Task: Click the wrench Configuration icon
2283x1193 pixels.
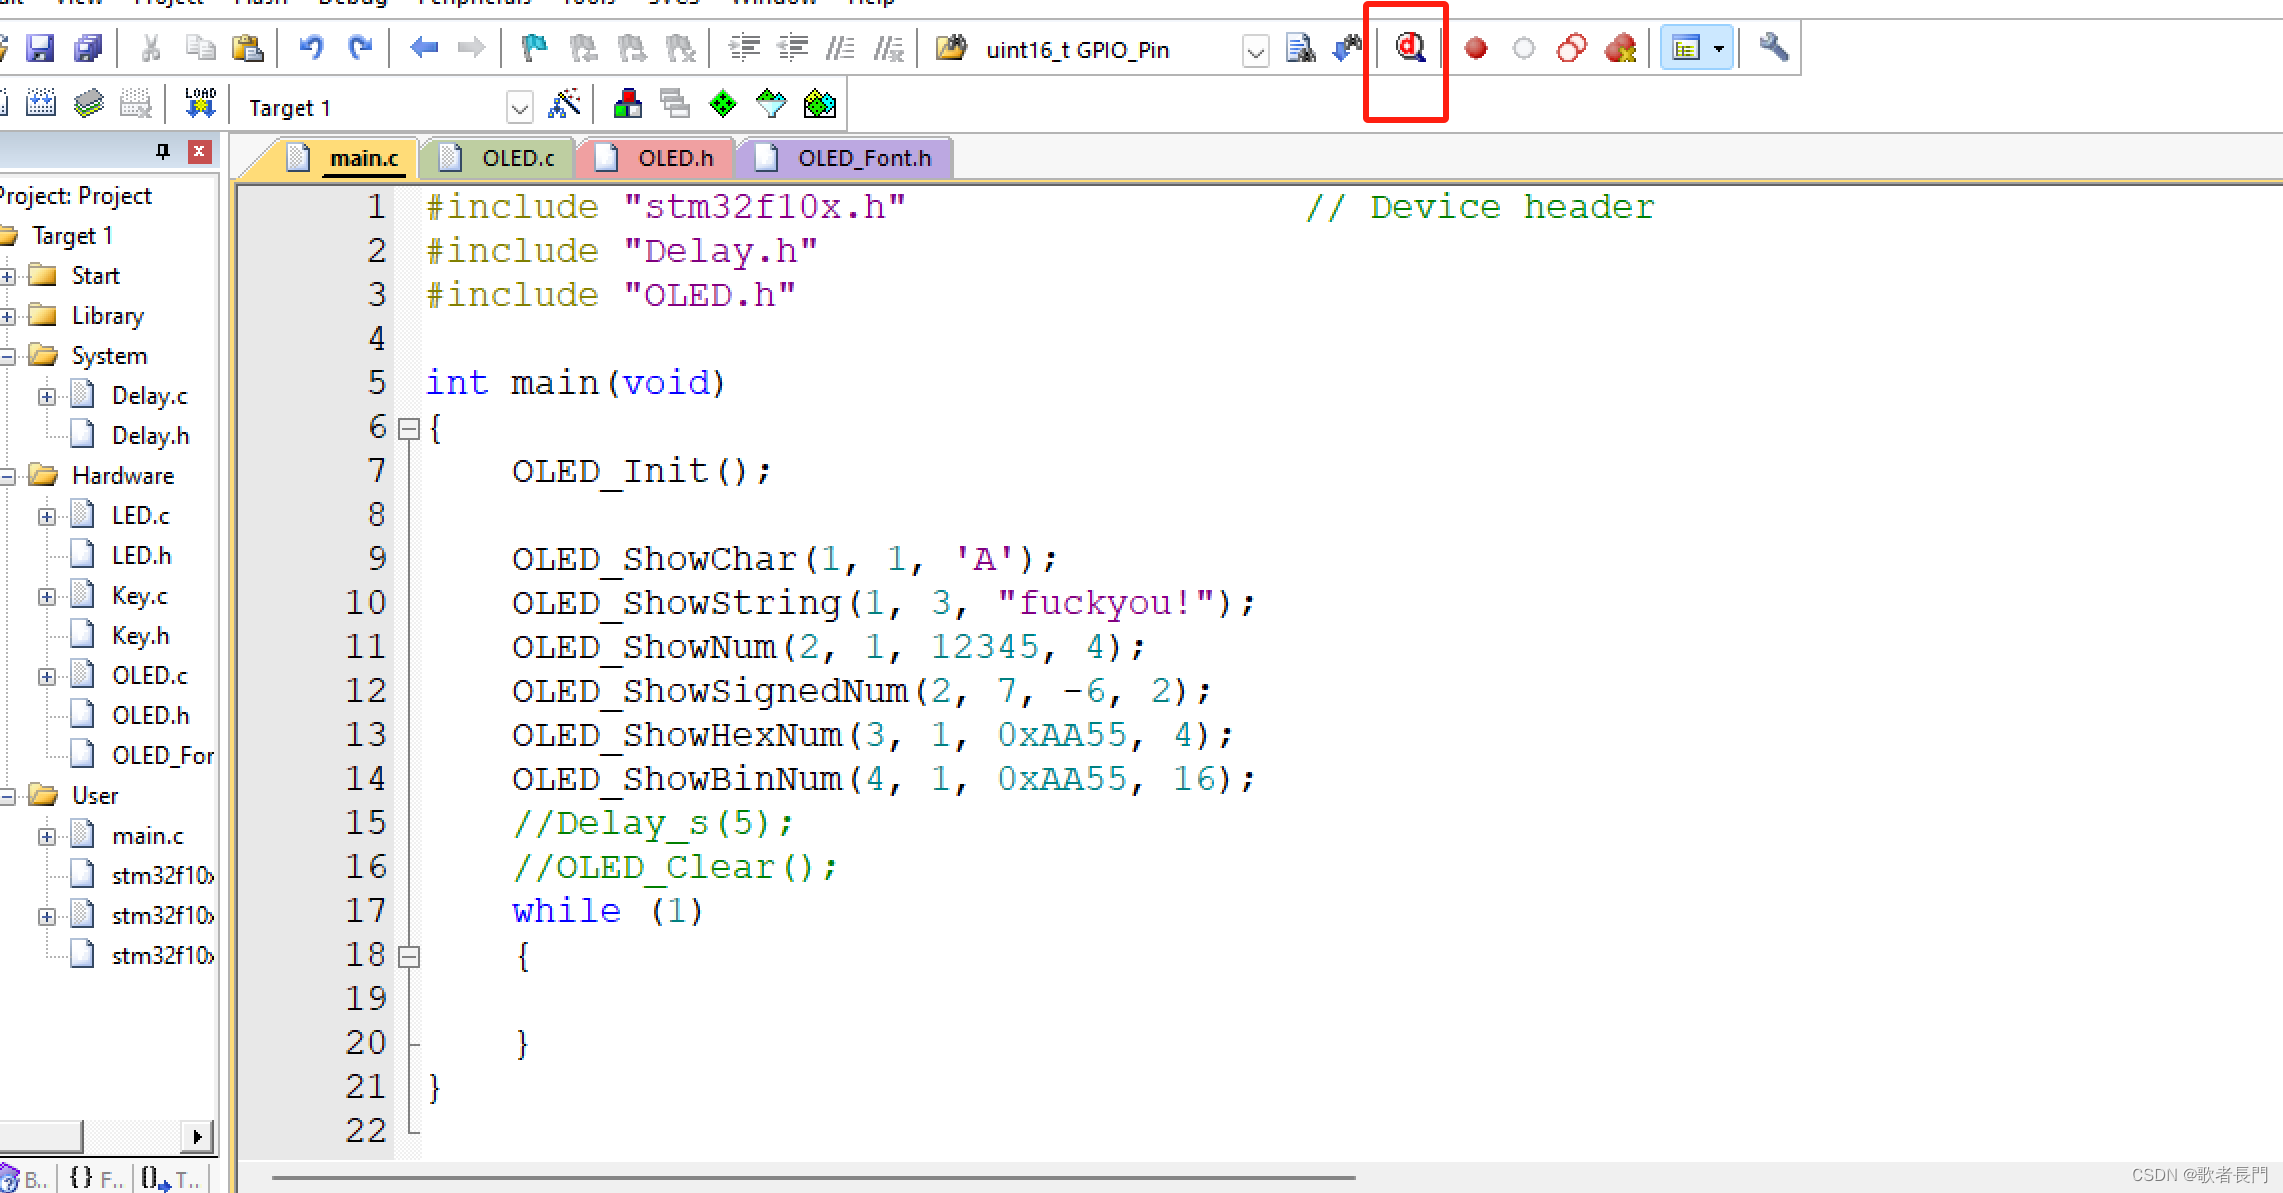Action: tap(1773, 47)
